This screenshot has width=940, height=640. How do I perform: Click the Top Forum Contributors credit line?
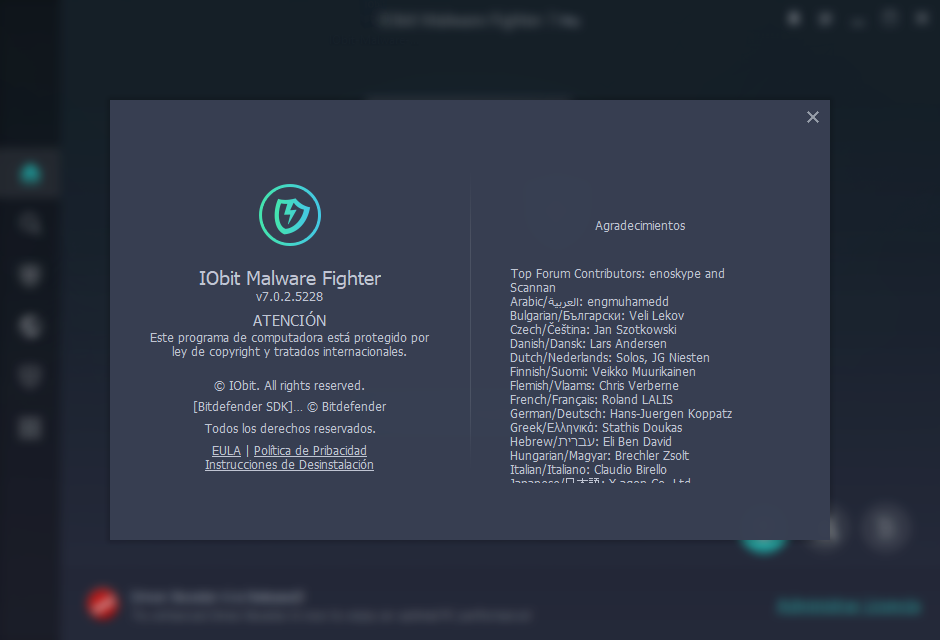[x=617, y=280]
